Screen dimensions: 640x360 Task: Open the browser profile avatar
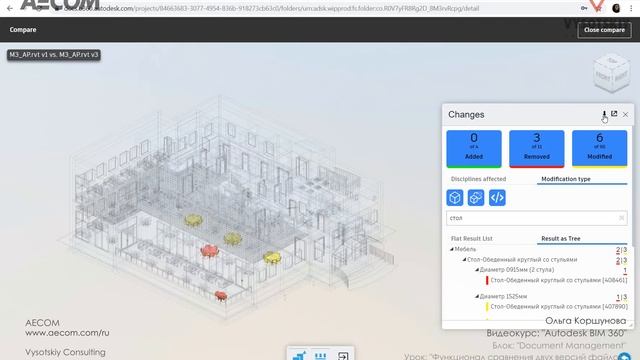click(616, 8)
